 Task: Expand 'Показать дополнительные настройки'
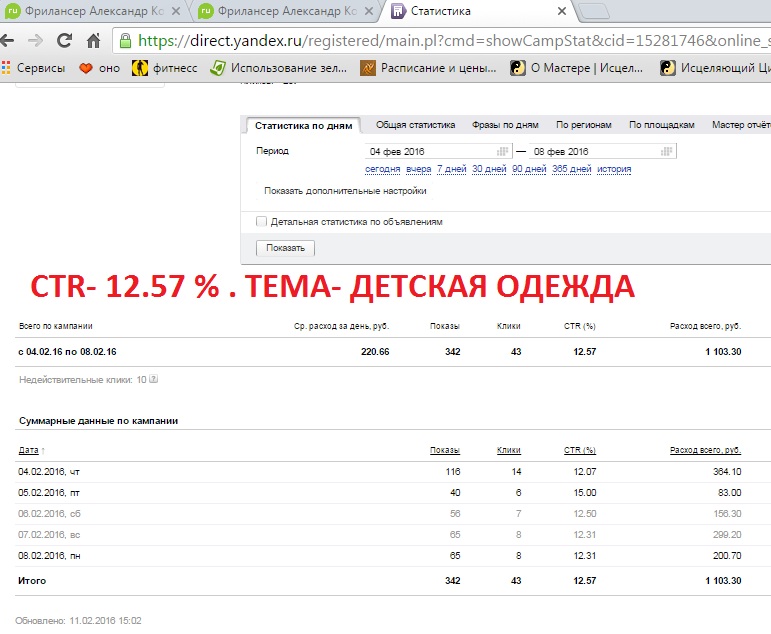coord(345,191)
